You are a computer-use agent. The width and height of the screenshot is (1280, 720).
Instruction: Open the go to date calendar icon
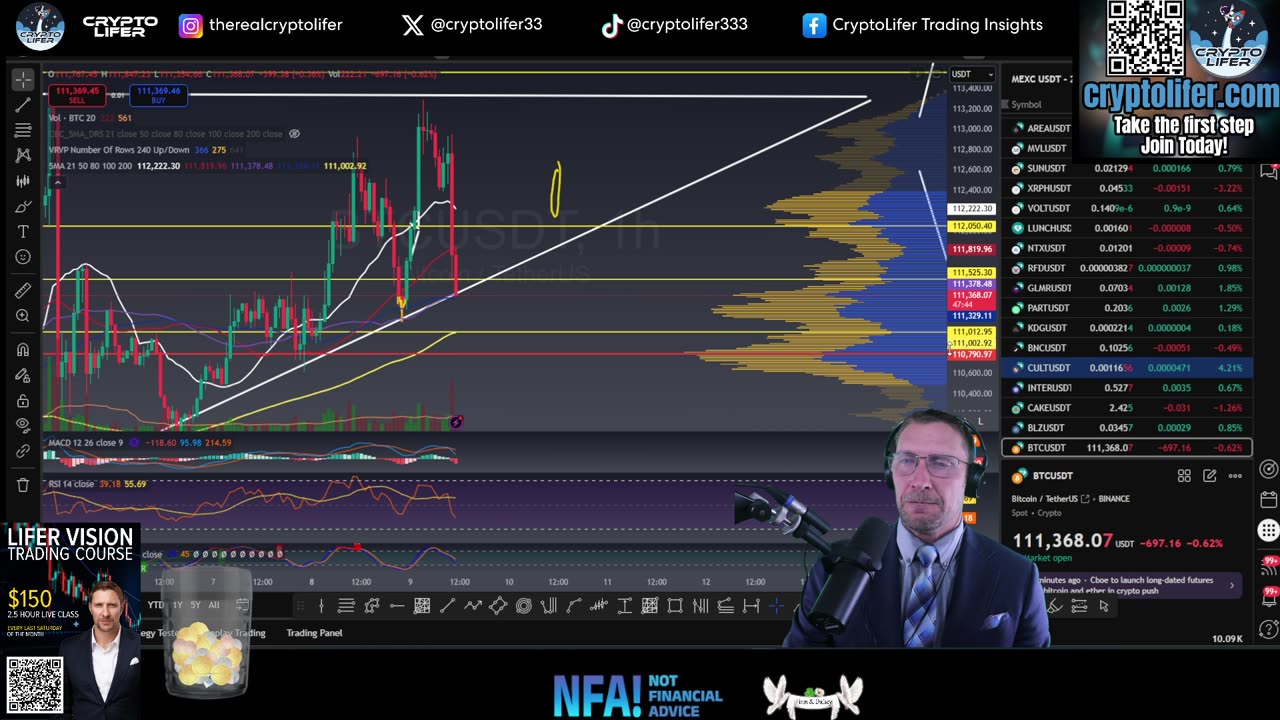coord(242,604)
